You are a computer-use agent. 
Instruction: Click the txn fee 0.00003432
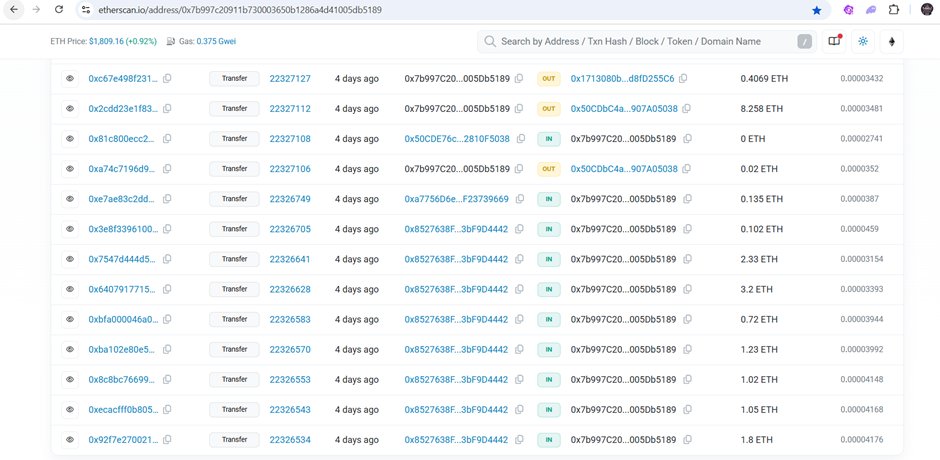(861, 79)
